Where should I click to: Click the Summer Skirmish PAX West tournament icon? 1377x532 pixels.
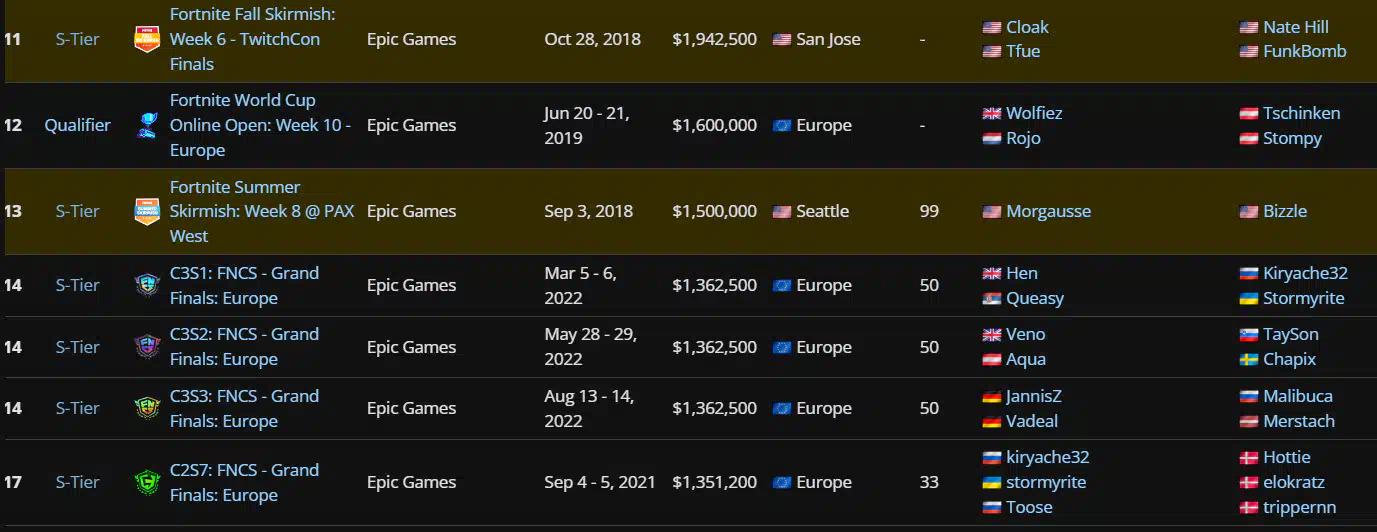(147, 212)
